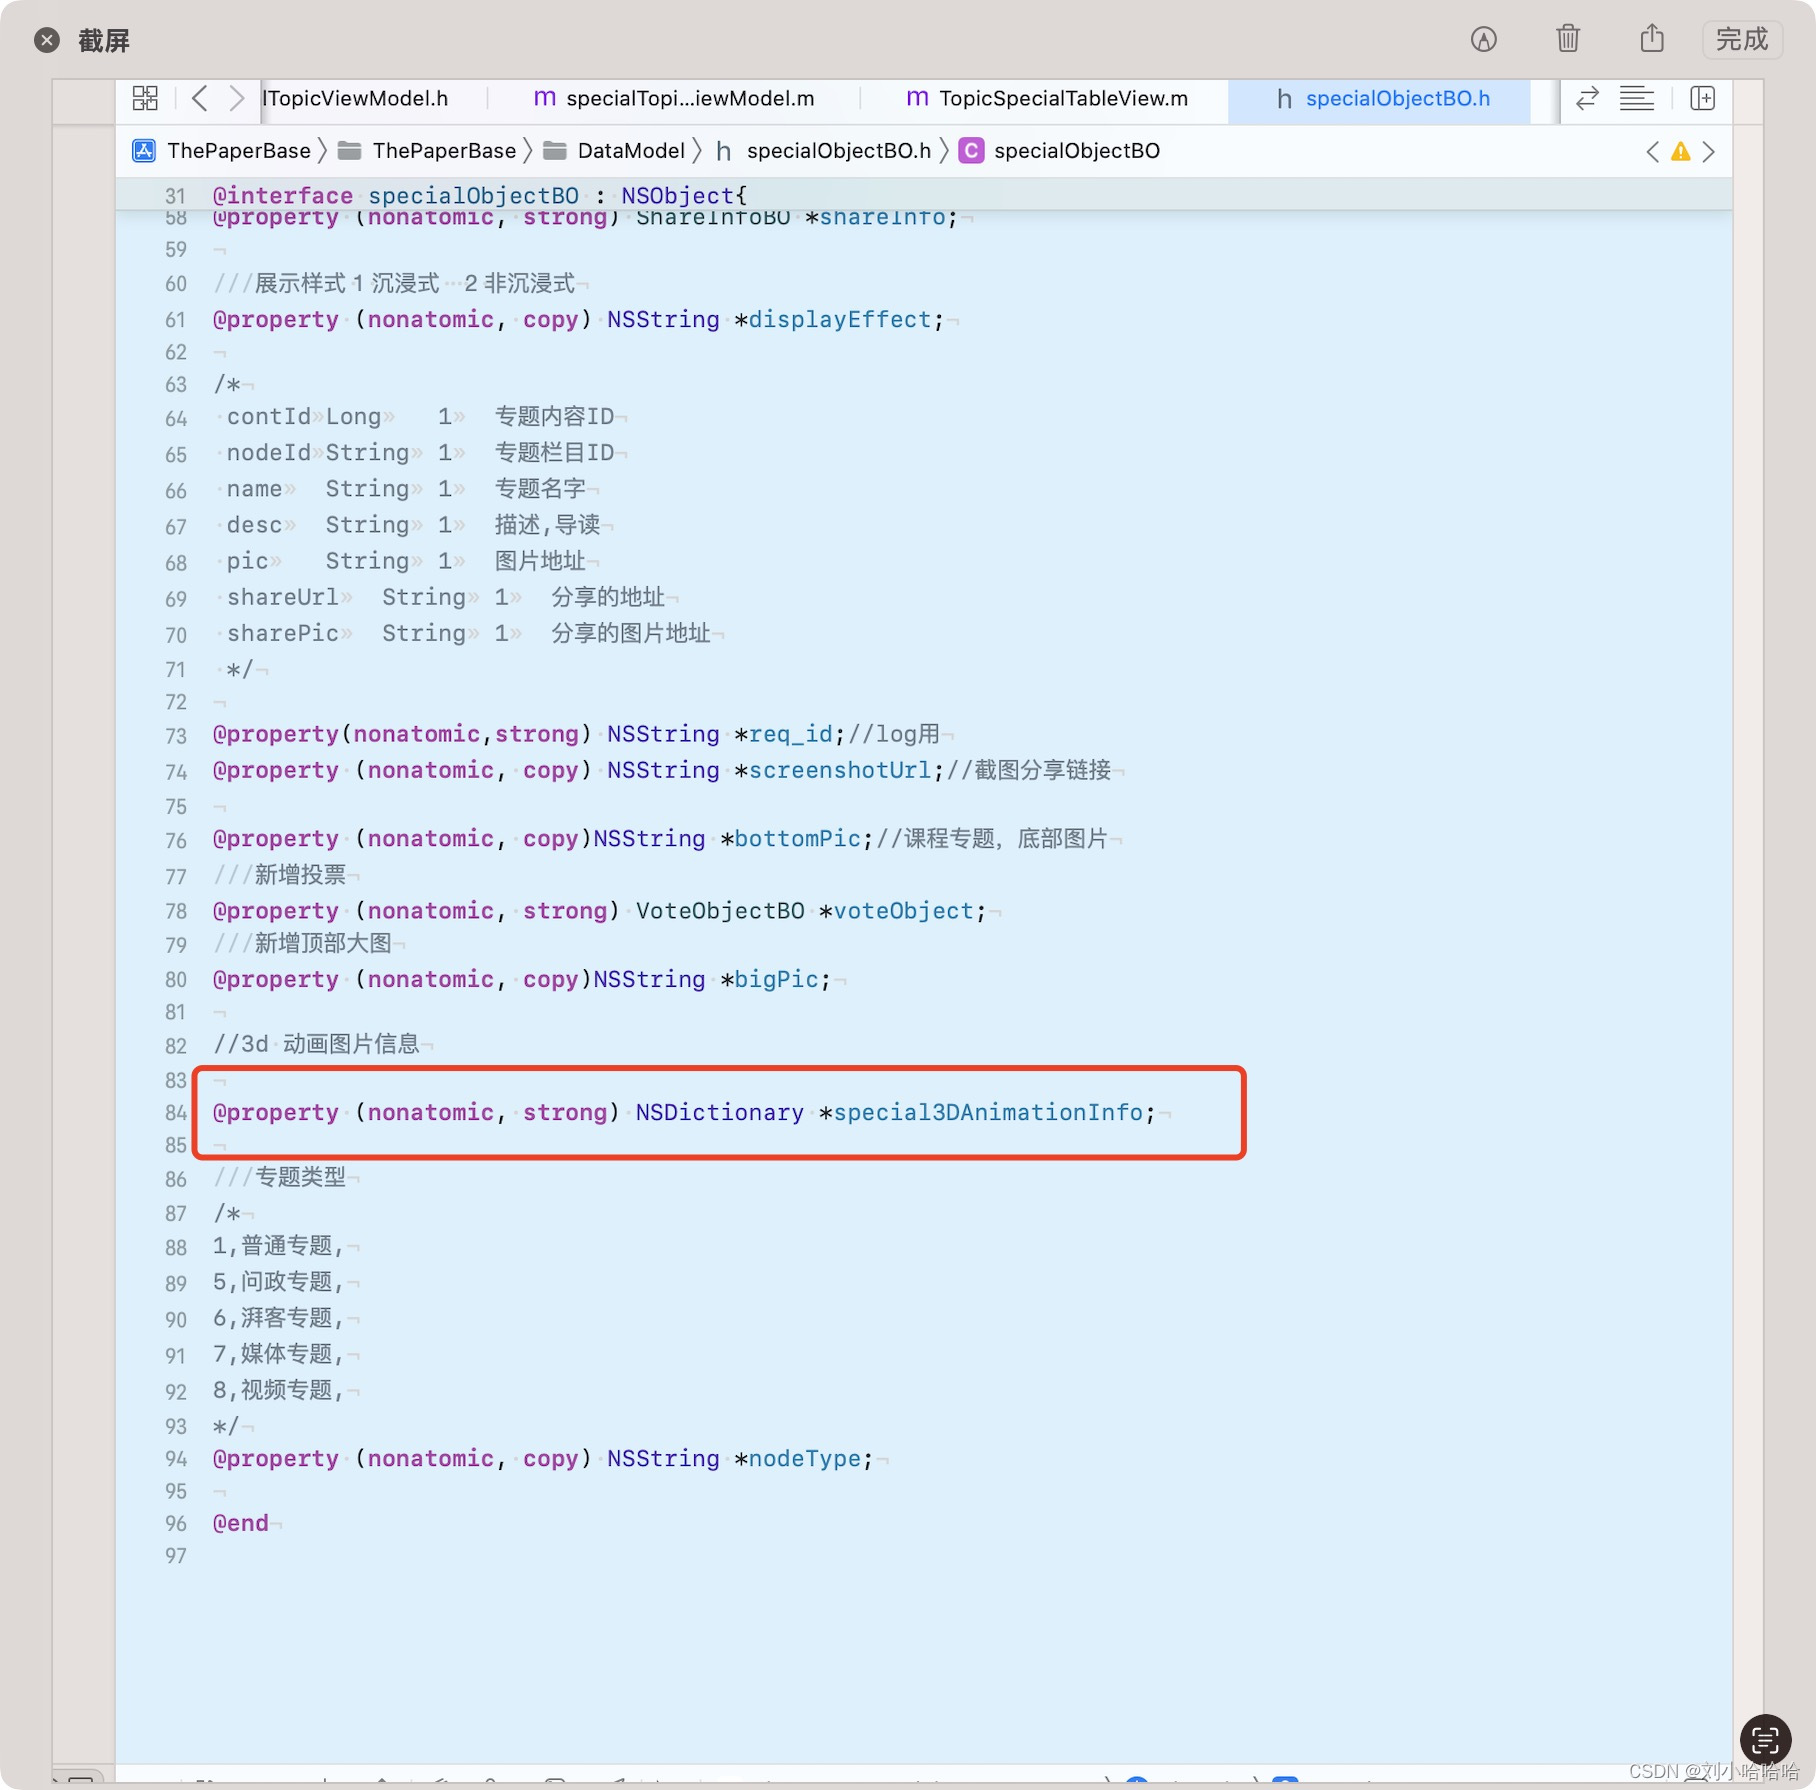The width and height of the screenshot is (1816, 1790).
Task: Click the forward chevron at jump bar right
Action: pyautogui.click(x=1710, y=151)
